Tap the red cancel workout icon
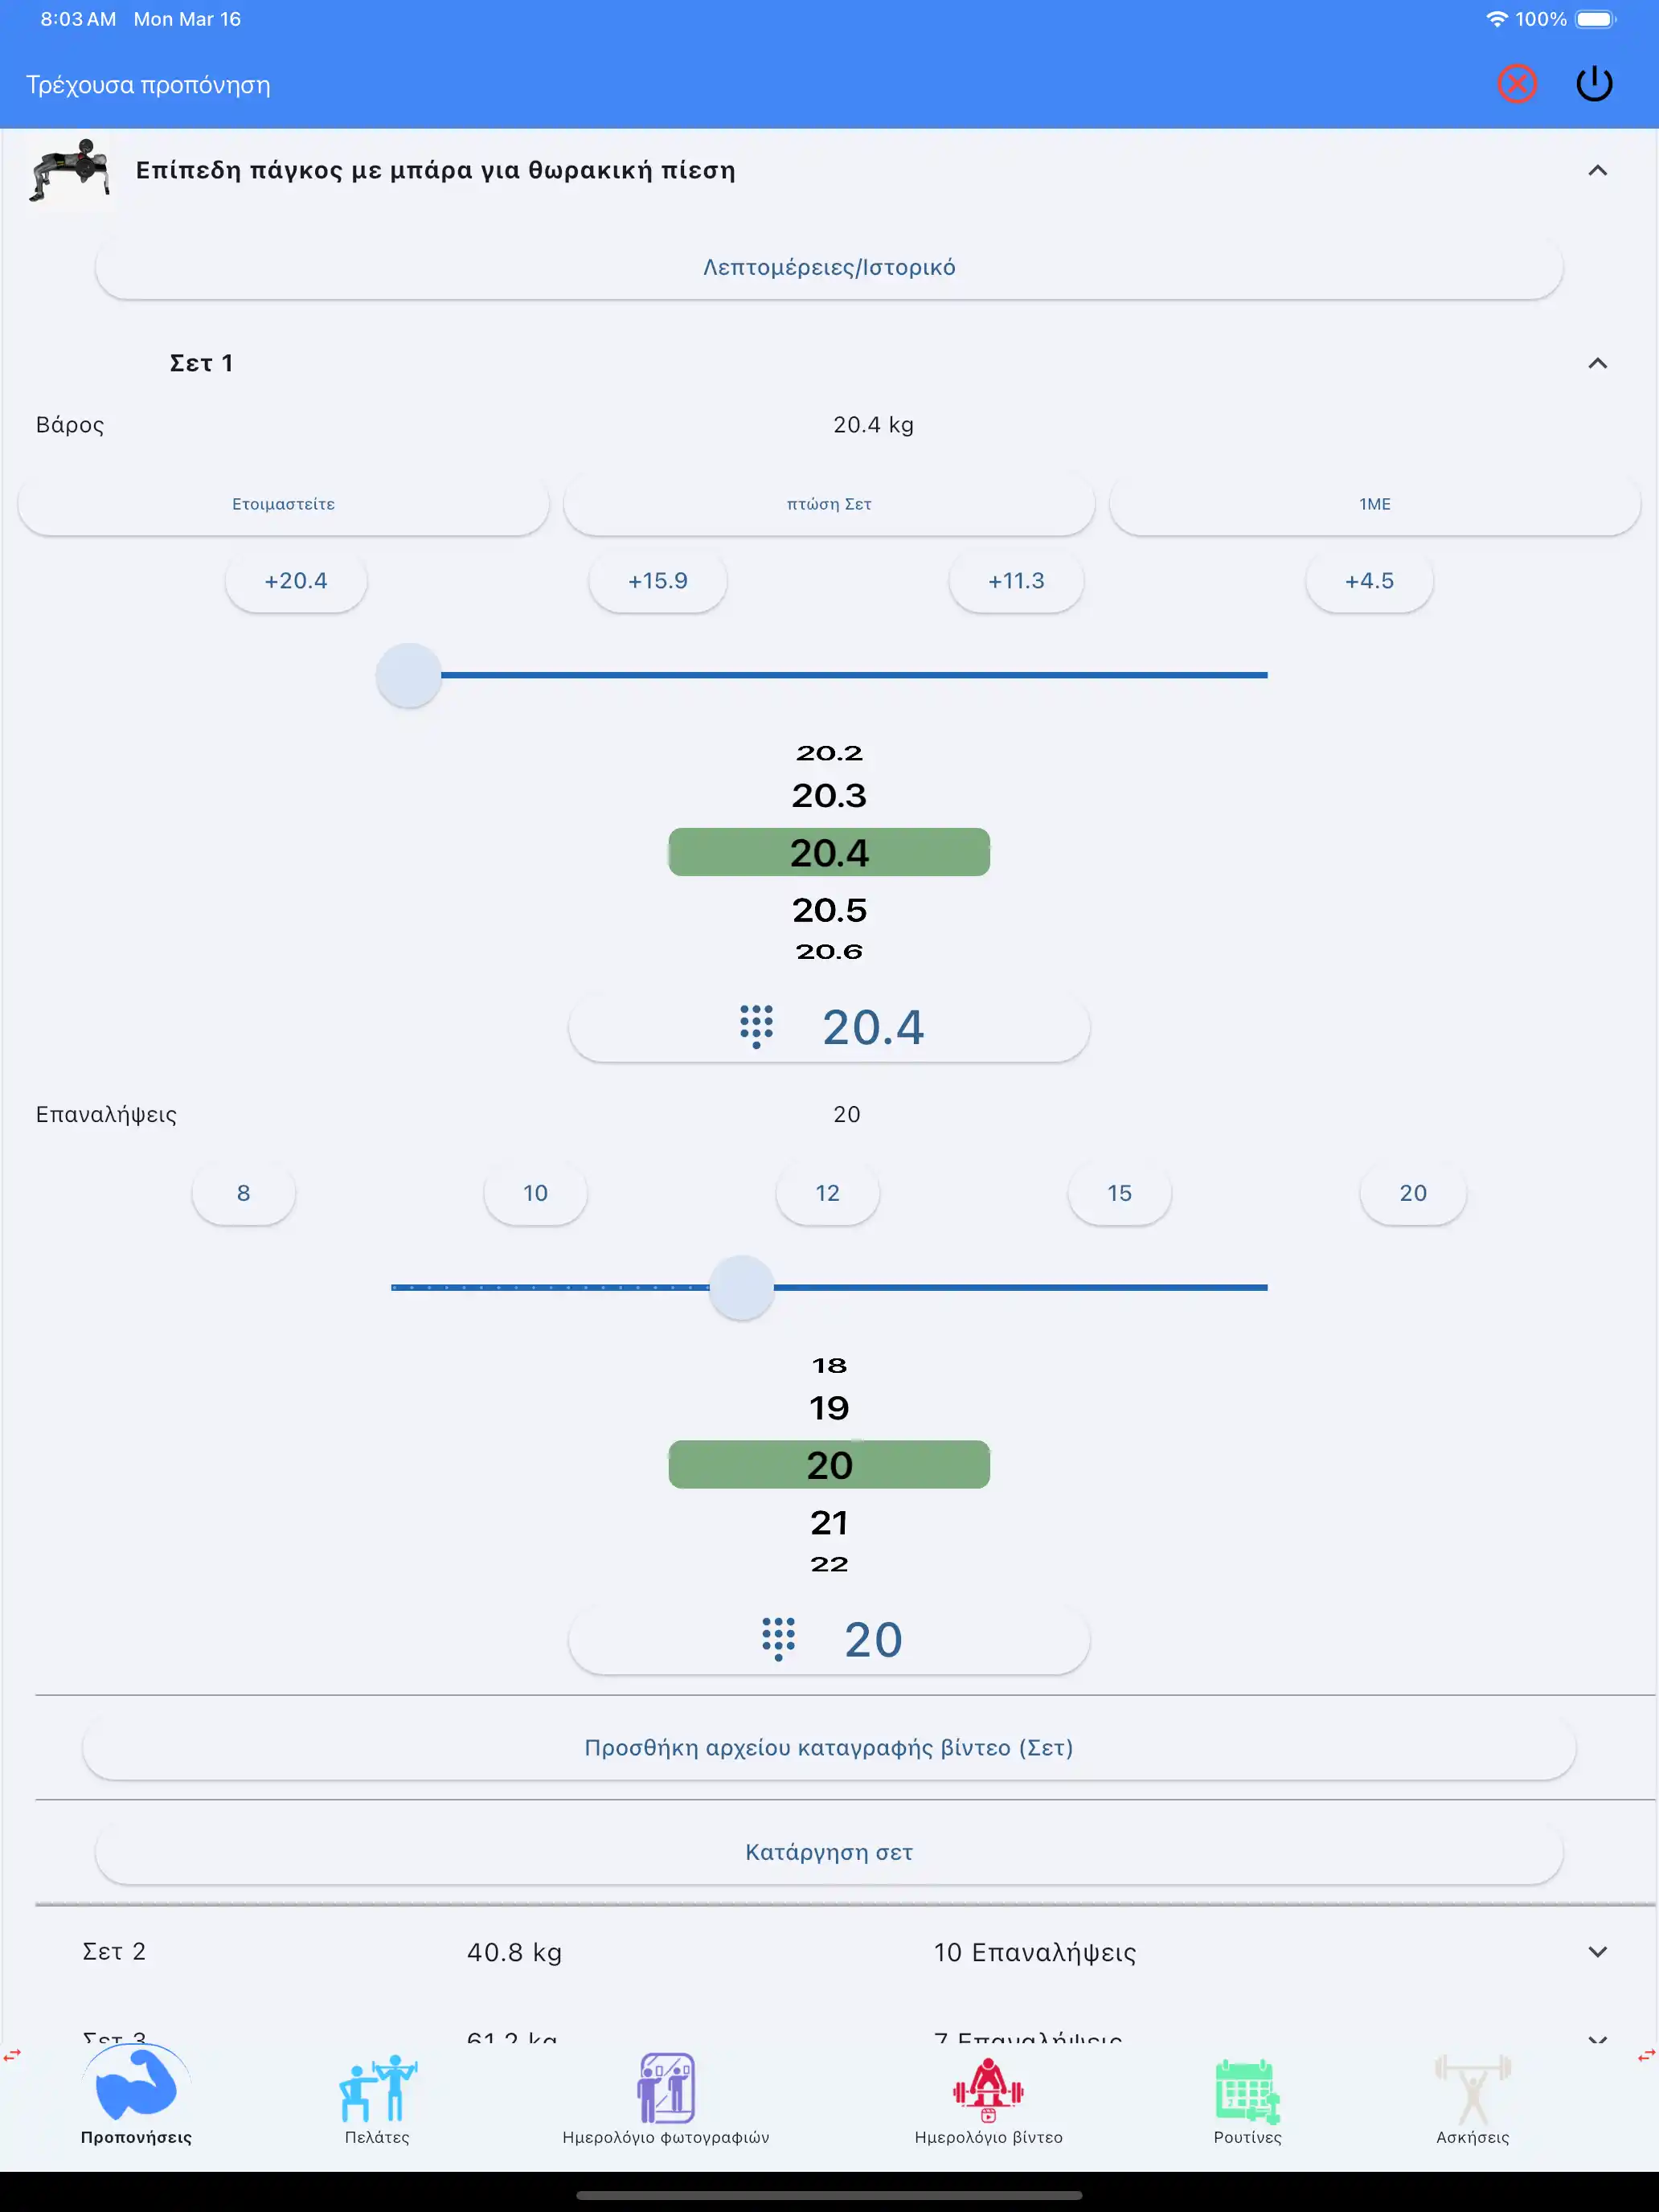Screen dimensions: 1659x2212 [1516, 84]
